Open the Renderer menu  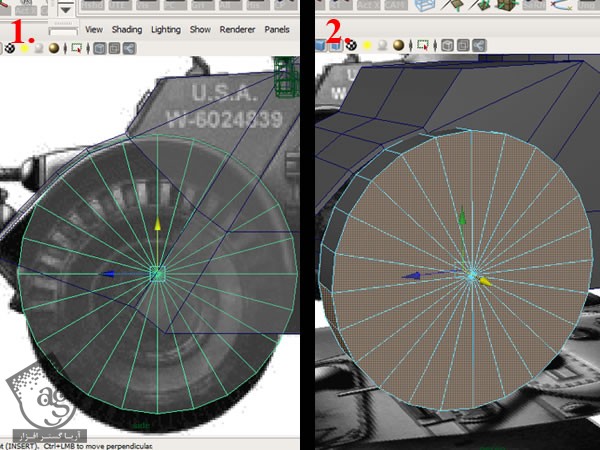[x=238, y=30]
